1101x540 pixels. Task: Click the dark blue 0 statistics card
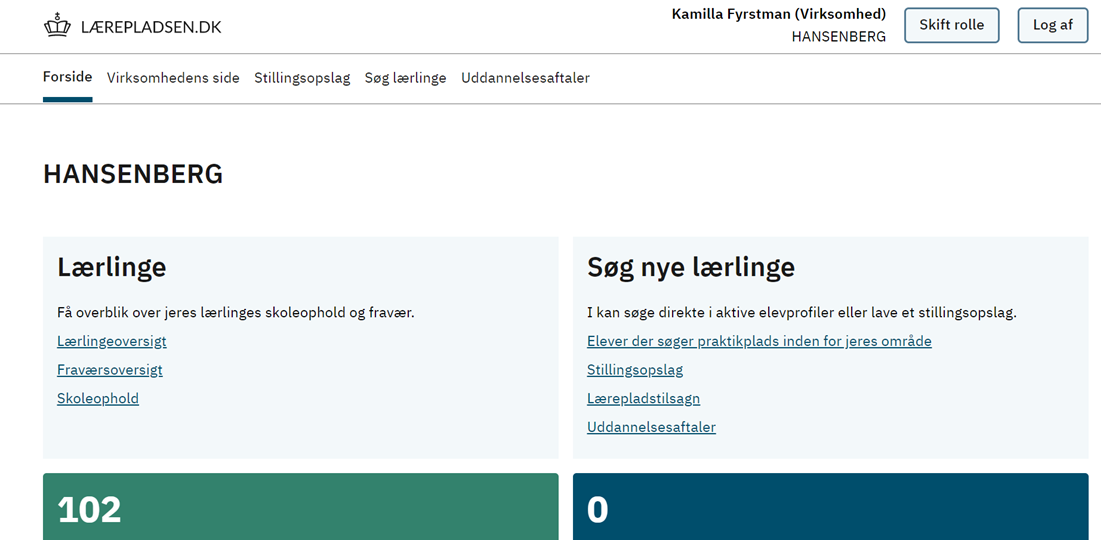coord(831,506)
